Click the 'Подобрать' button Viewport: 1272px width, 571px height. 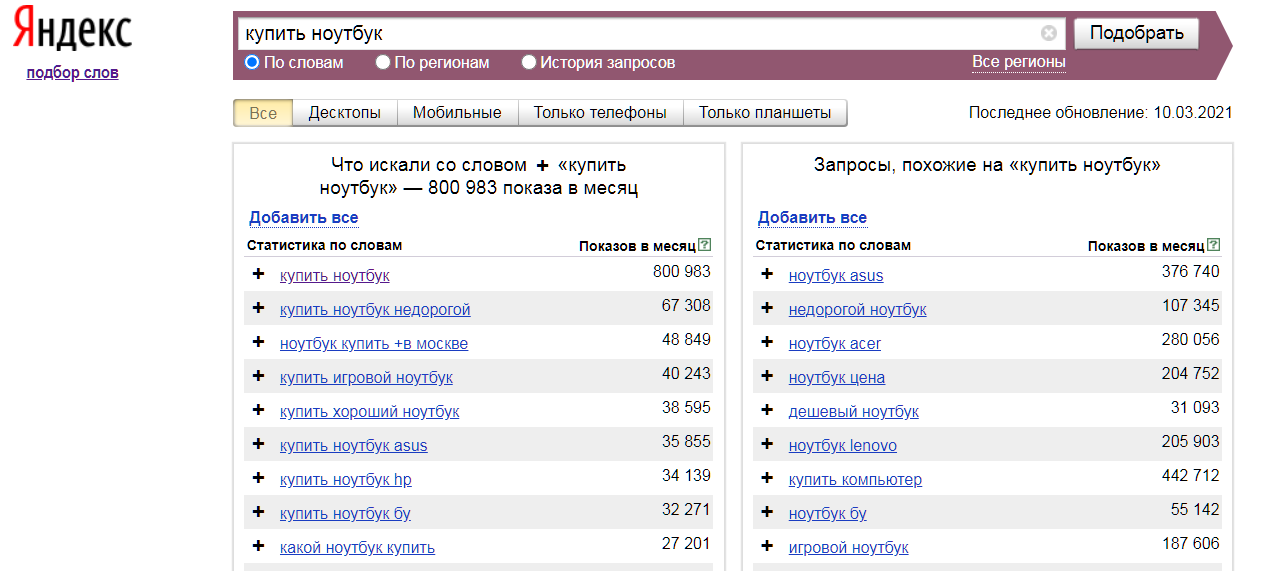point(1136,33)
